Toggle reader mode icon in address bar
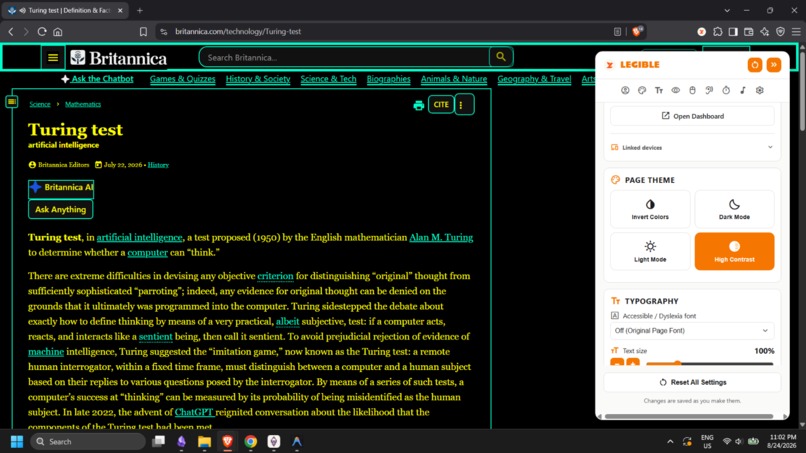 click(617, 32)
